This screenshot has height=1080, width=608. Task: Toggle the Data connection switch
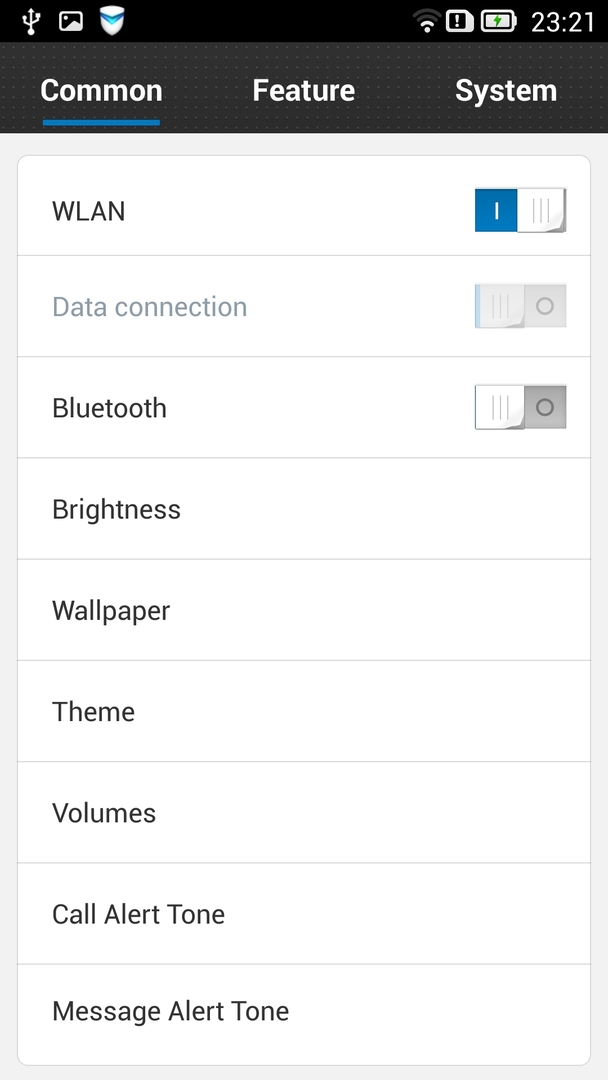(x=520, y=306)
